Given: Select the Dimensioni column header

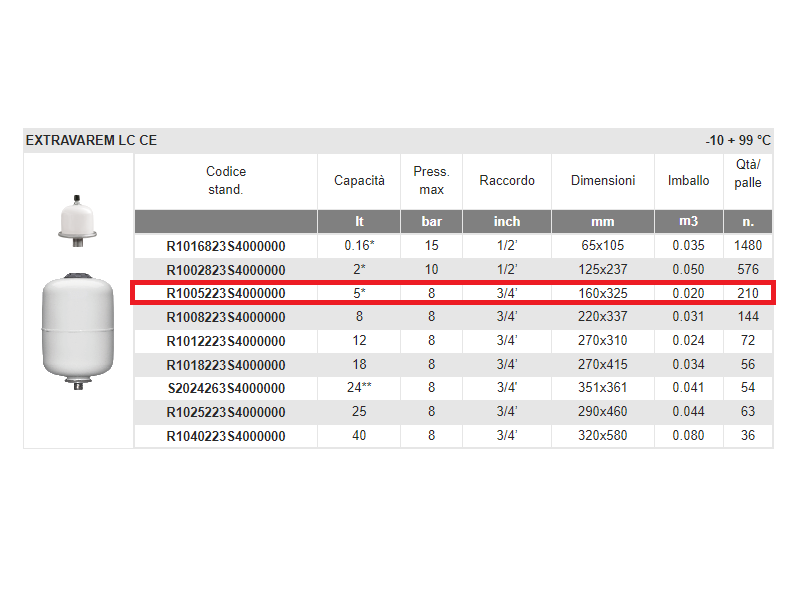Looking at the screenshot, I should 603,181.
